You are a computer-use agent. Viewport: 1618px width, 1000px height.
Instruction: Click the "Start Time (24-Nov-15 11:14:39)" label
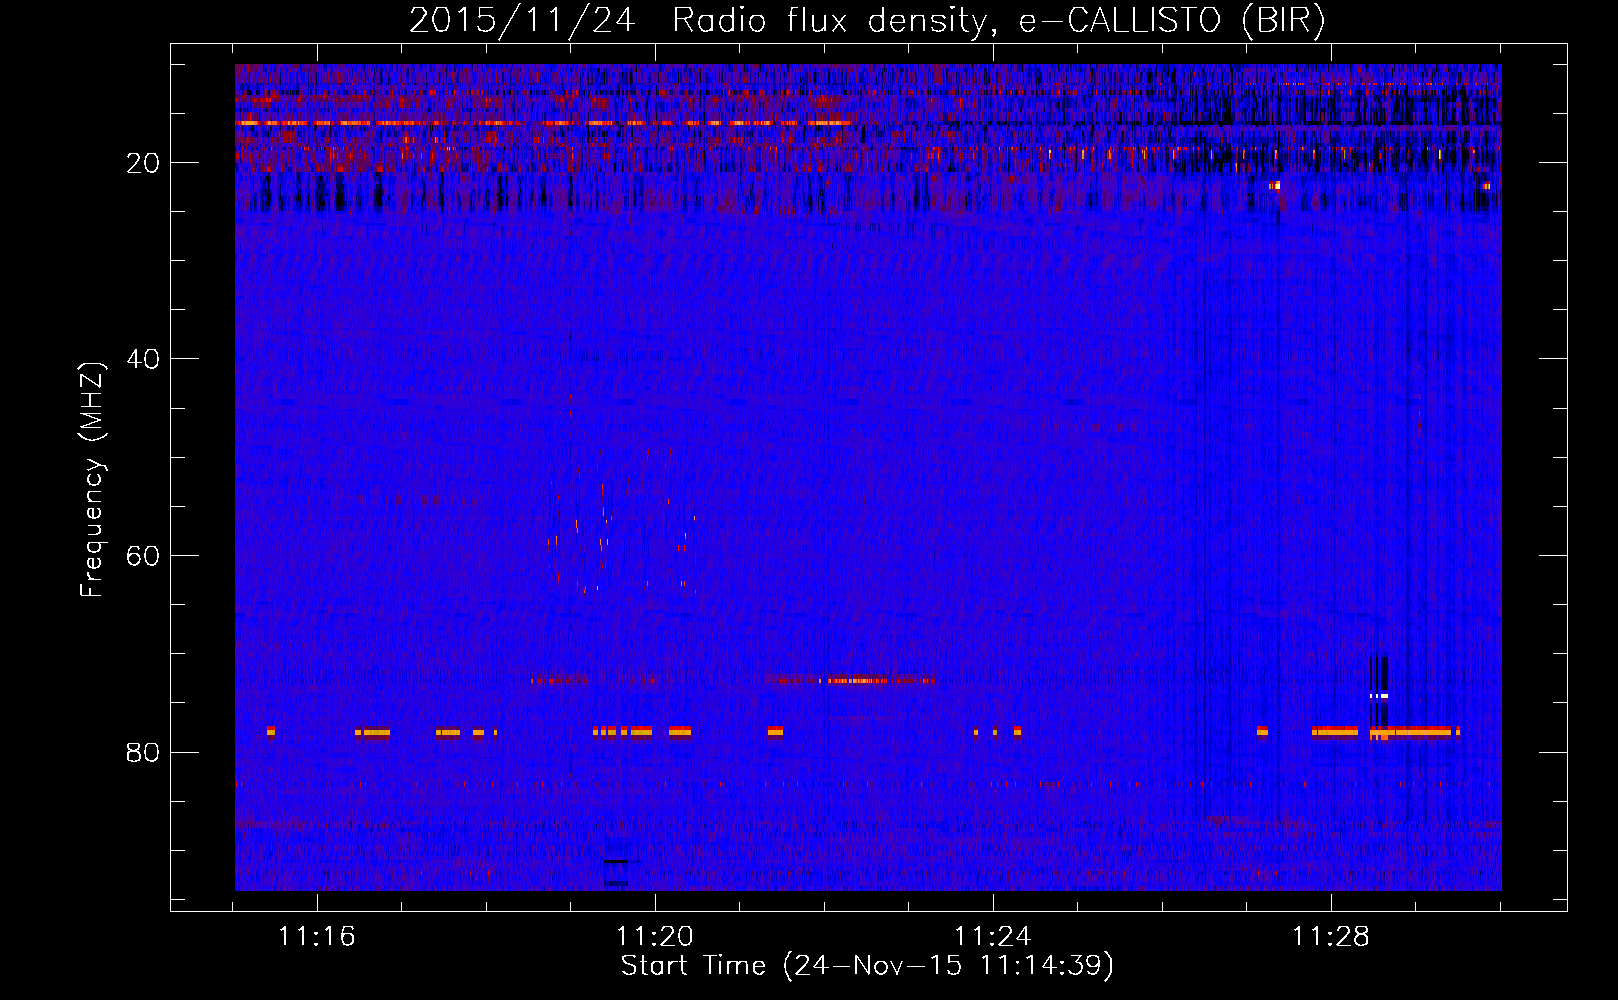click(x=867, y=966)
